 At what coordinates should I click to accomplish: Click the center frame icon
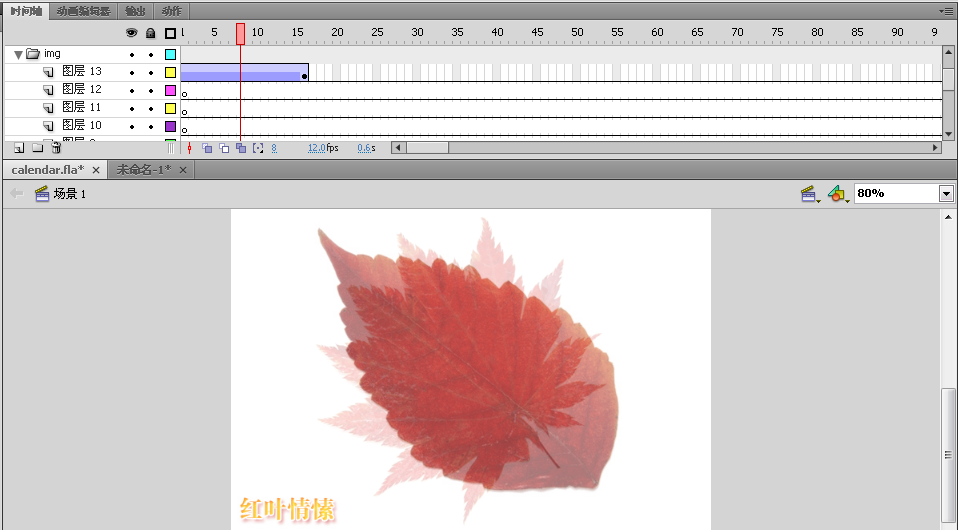tap(189, 148)
